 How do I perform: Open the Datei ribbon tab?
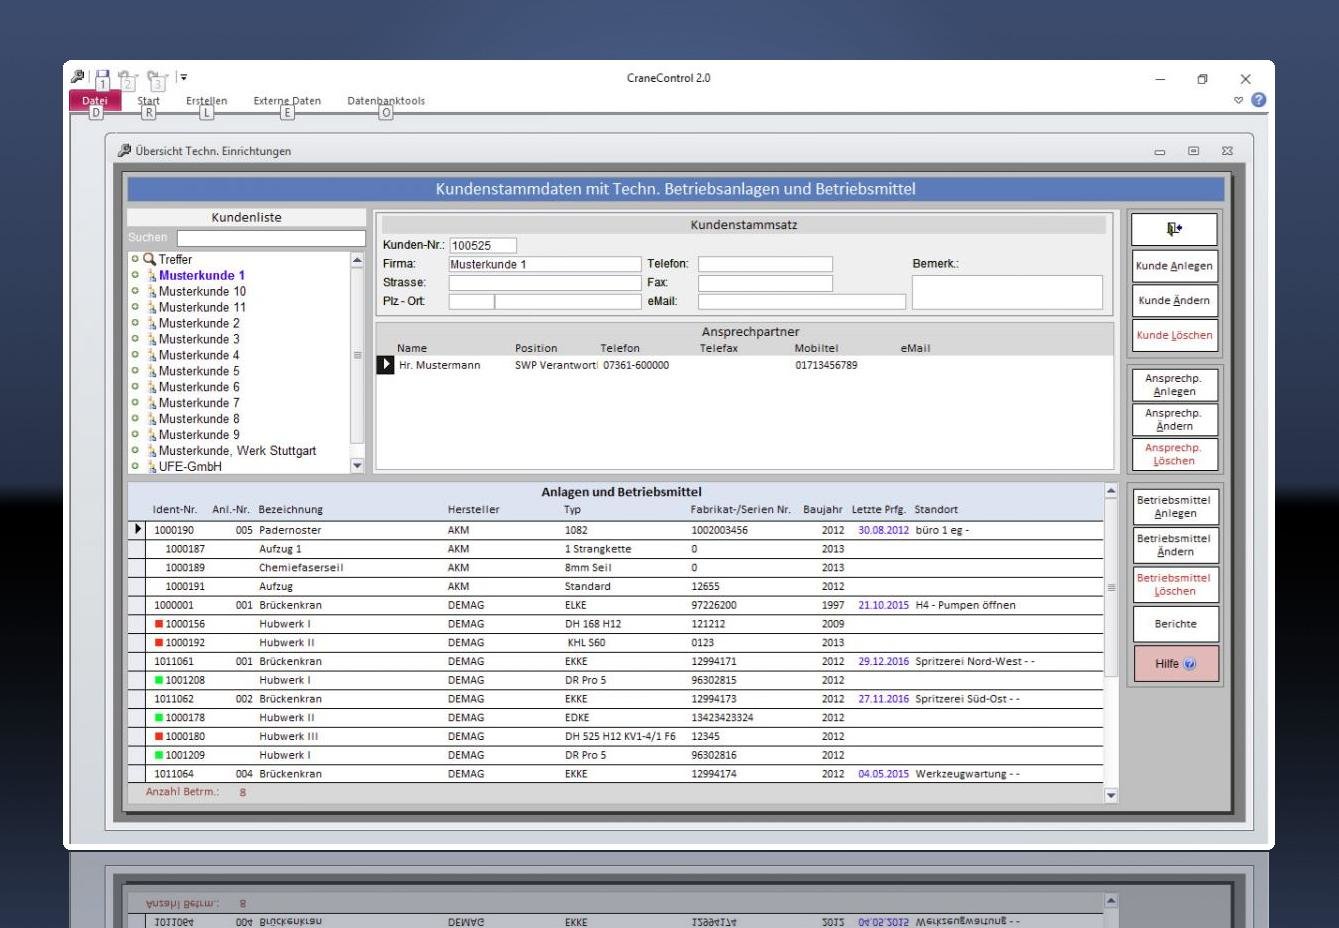[94, 101]
